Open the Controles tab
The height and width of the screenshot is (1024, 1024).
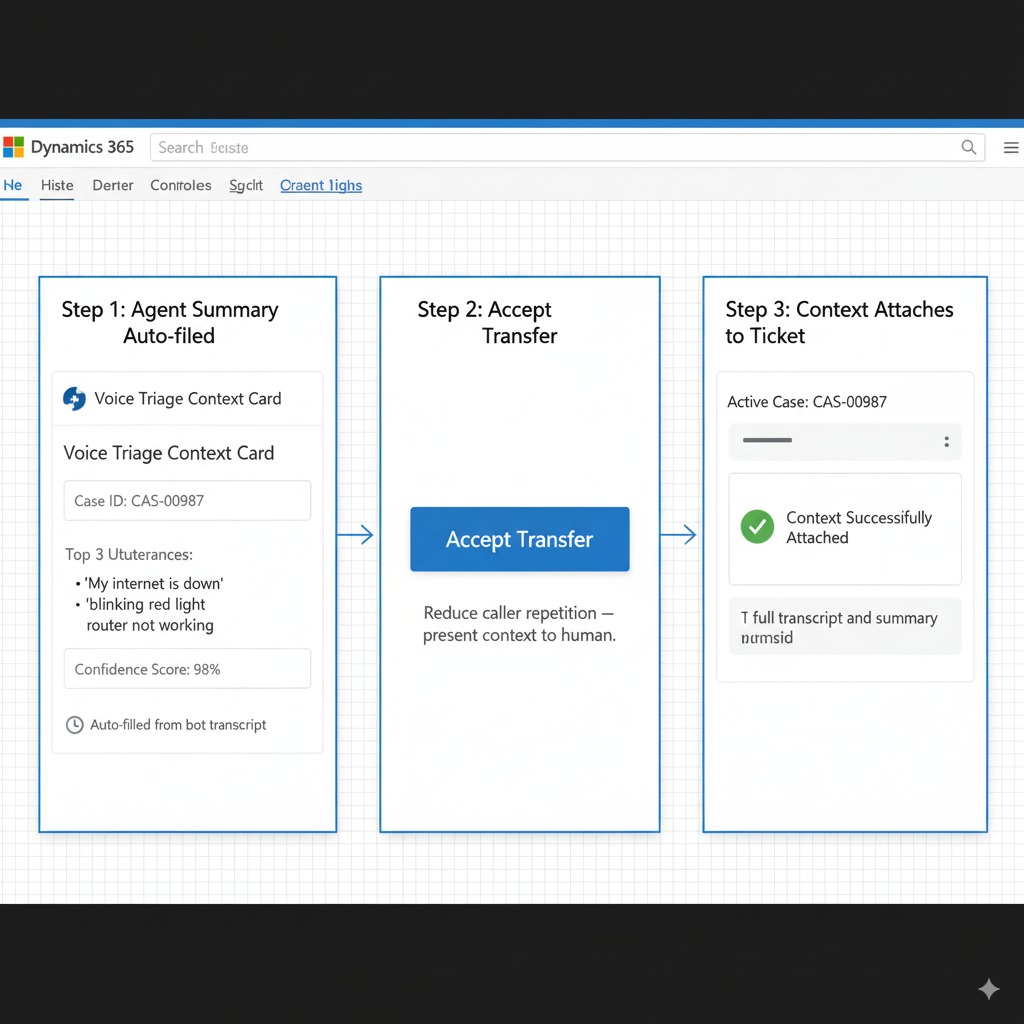[x=181, y=185]
